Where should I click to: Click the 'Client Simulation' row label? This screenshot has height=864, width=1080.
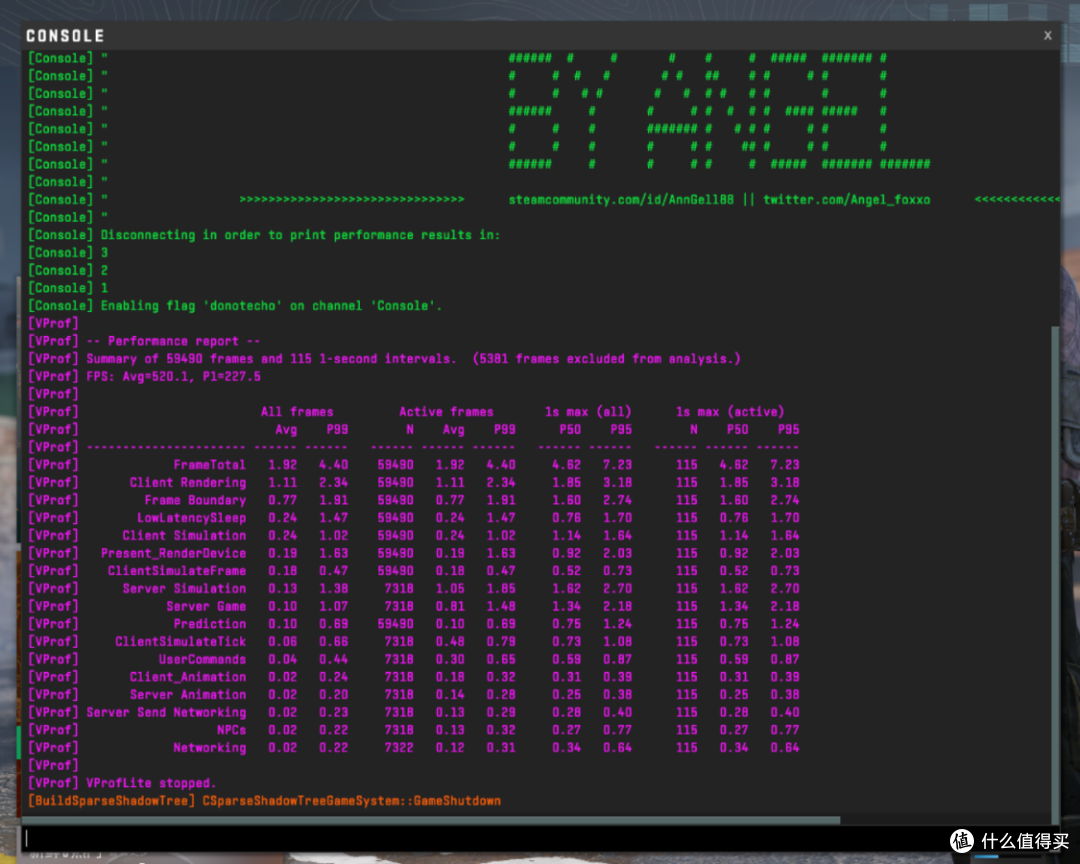[184, 535]
